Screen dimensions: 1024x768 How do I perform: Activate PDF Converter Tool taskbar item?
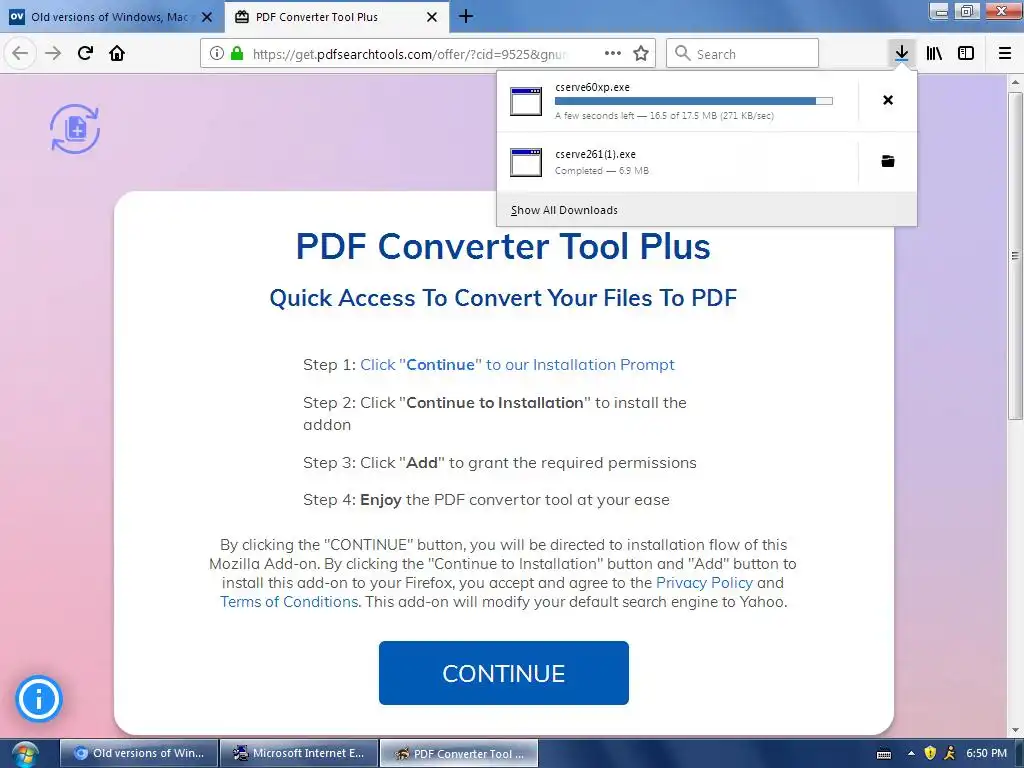(459, 753)
